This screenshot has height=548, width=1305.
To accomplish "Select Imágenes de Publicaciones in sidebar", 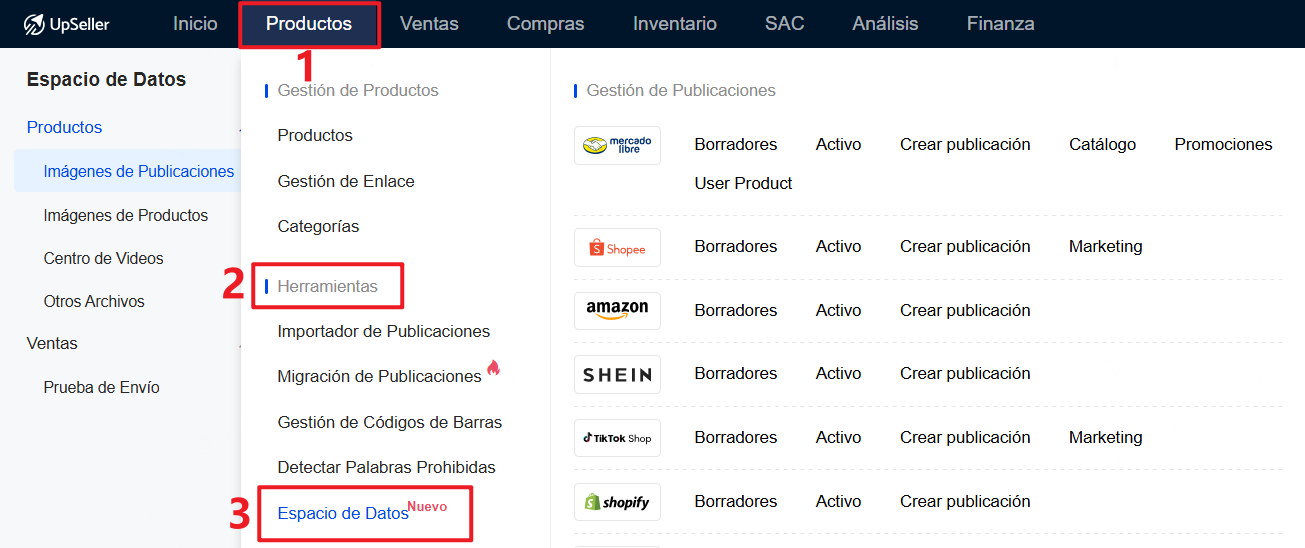I will tap(138, 171).
